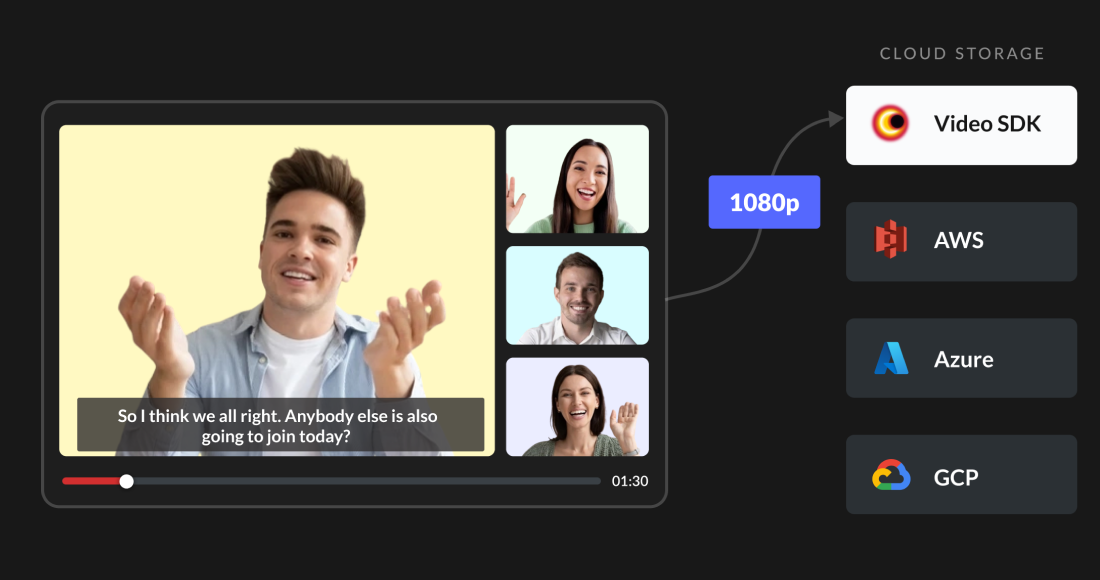The image size is (1100, 580).
Task: Select the man in white shirt thumbnail
Action: coord(577,295)
